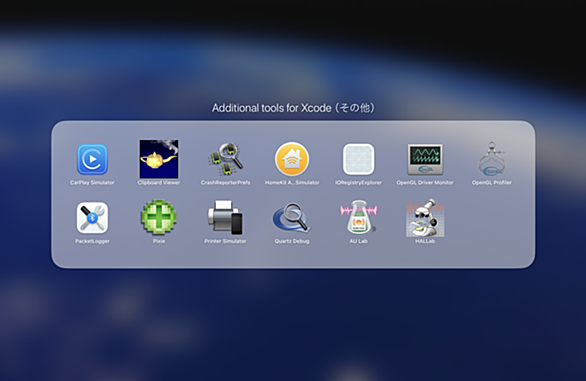
Task: Click the HALLab label text
Action: click(x=425, y=241)
